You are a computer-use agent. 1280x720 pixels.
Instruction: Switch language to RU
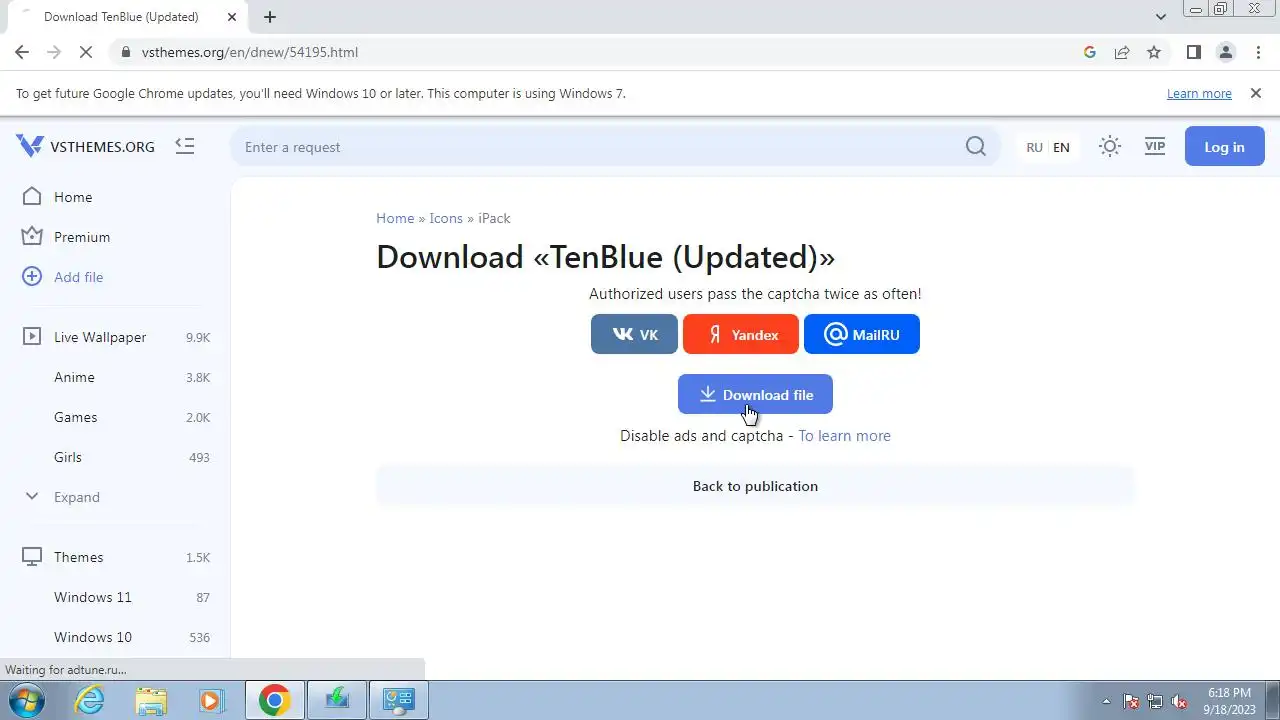coord(1034,147)
